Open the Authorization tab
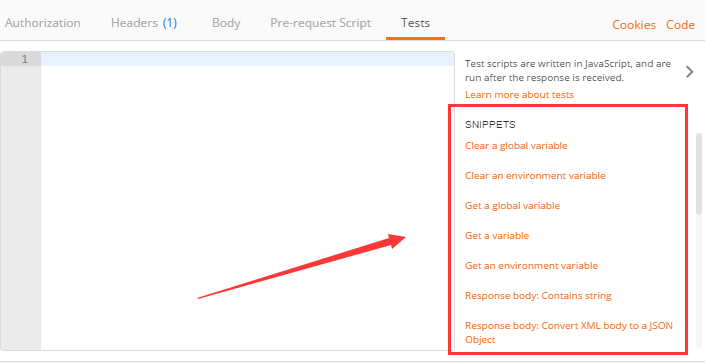 pyautogui.click(x=43, y=23)
